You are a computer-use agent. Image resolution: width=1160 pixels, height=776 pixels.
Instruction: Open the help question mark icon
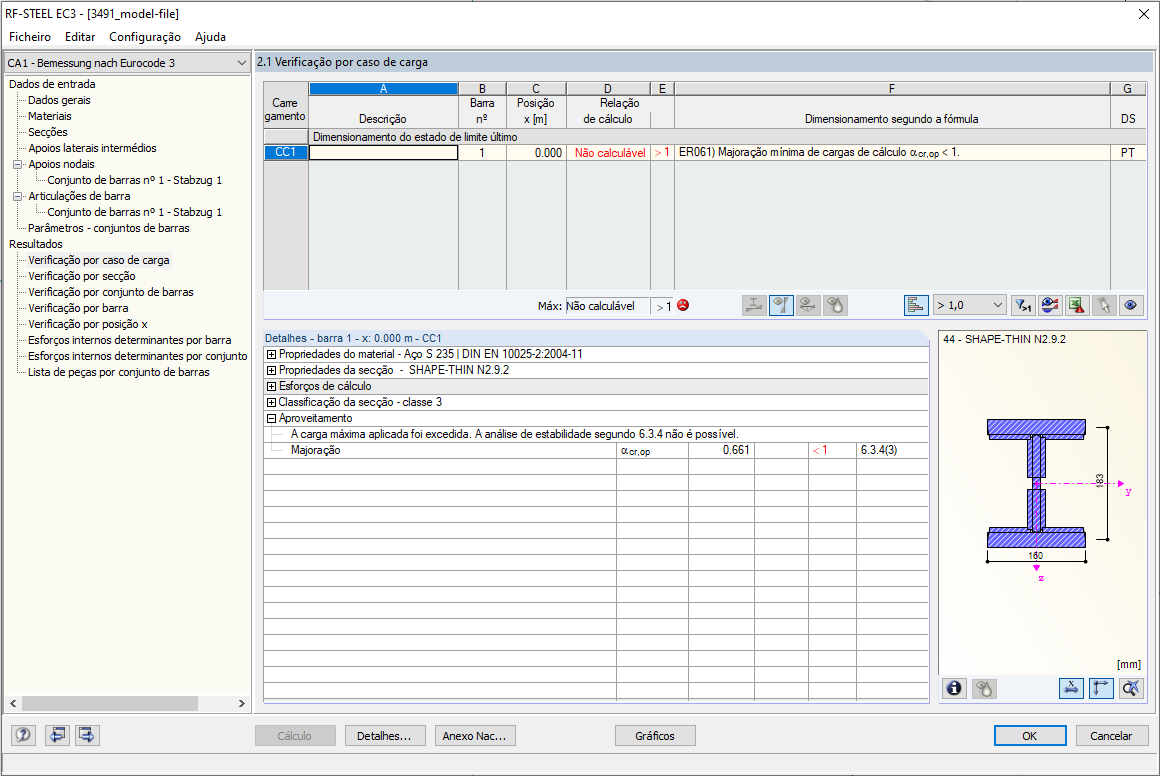coord(24,735)
